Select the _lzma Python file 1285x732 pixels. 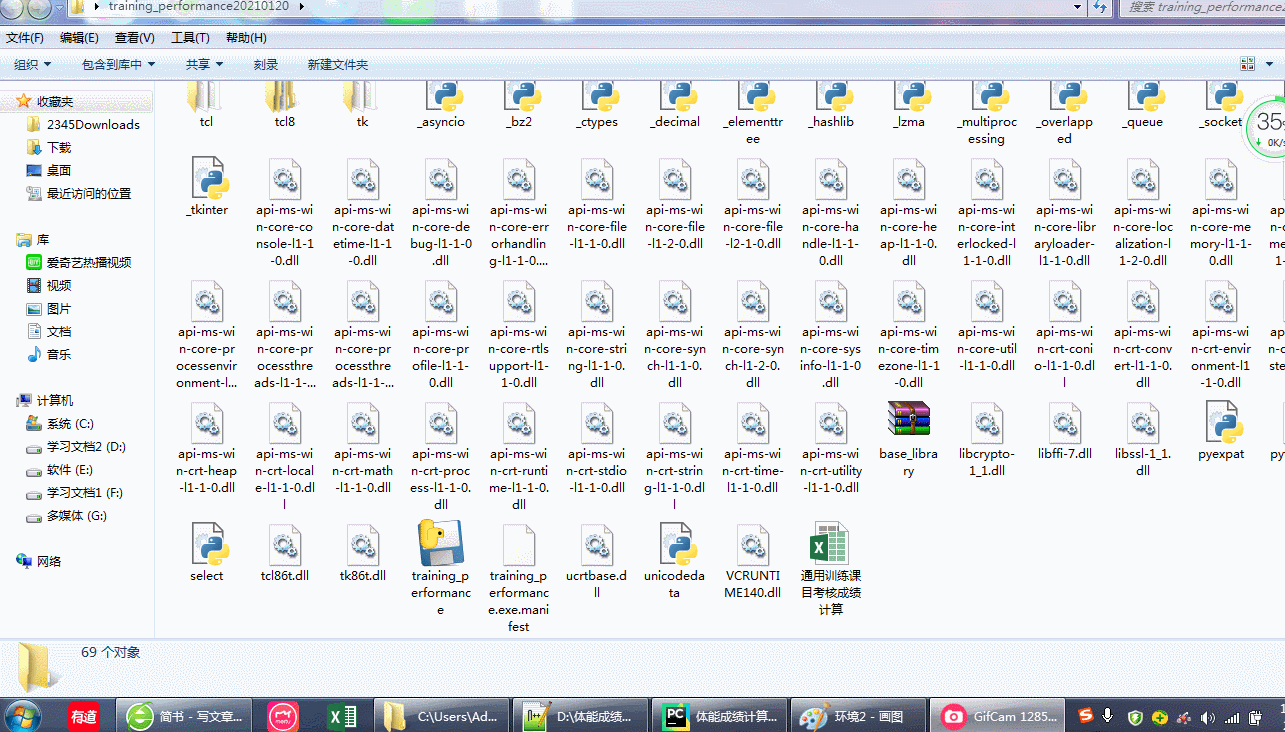pos(909,103)
